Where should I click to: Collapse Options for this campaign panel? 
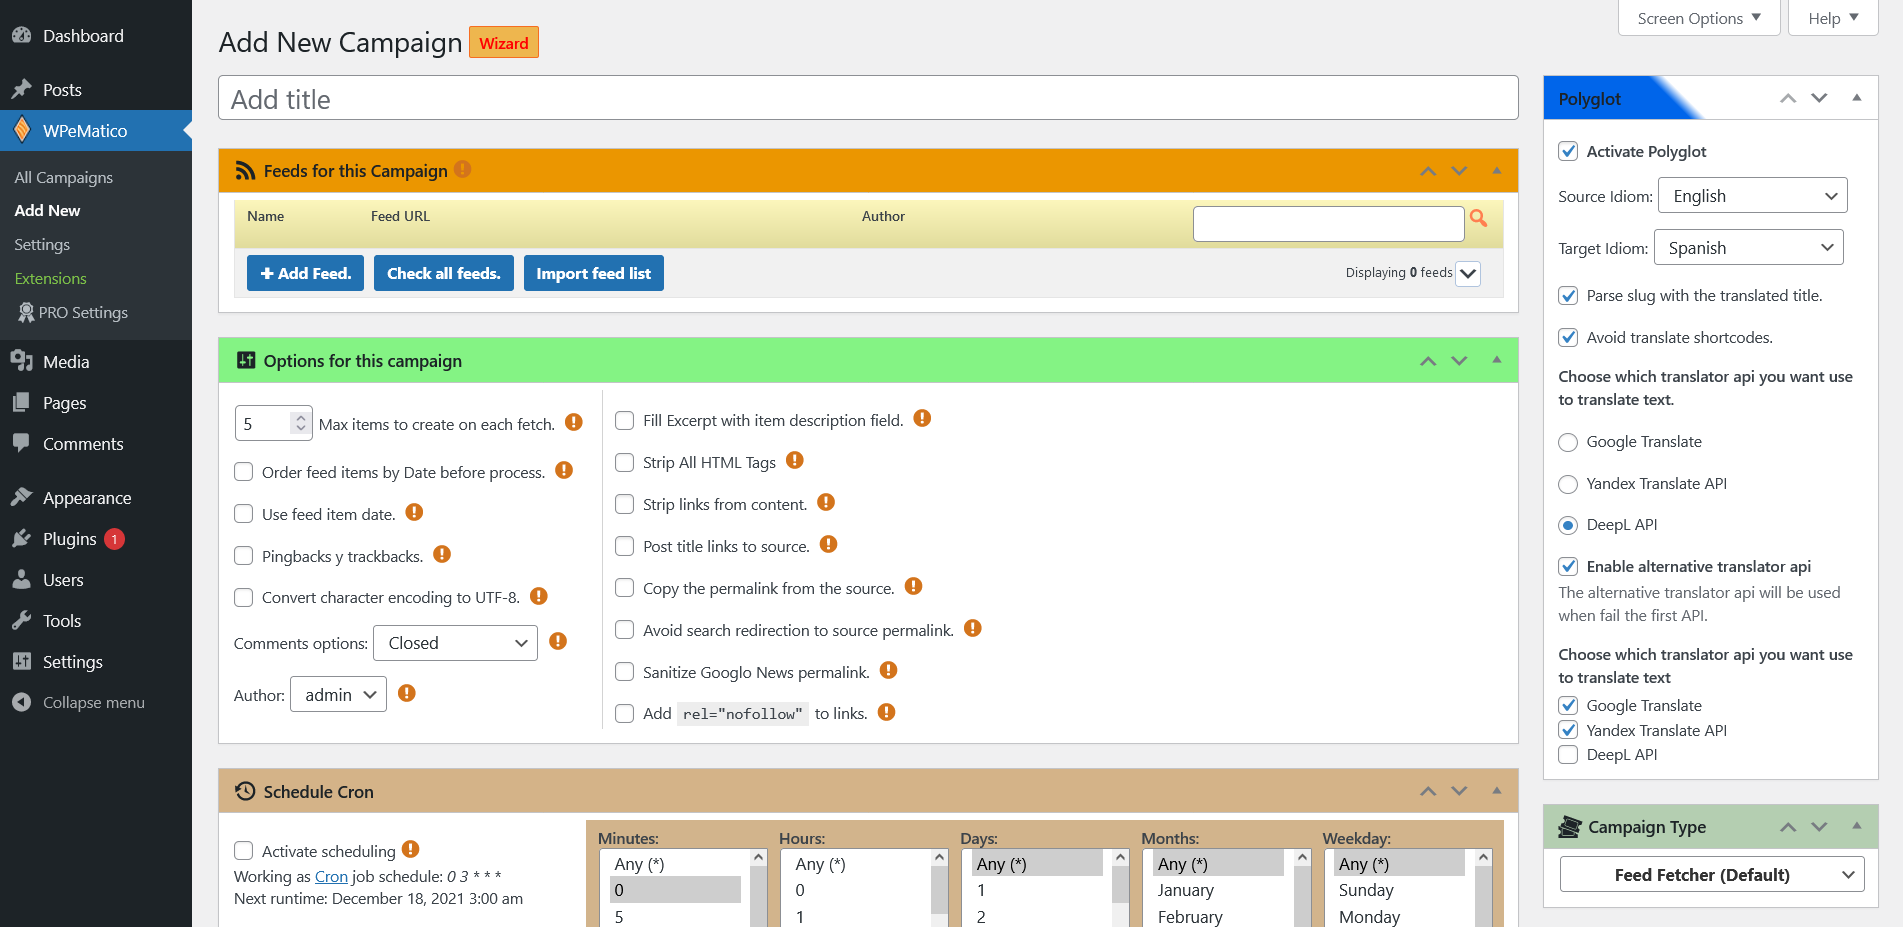pos(1496,360)
